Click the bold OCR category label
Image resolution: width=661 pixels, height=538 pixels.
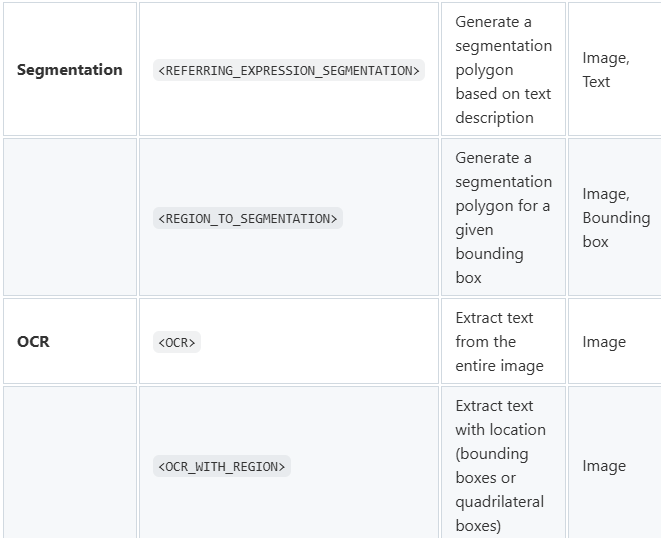[x=33, y=342]
